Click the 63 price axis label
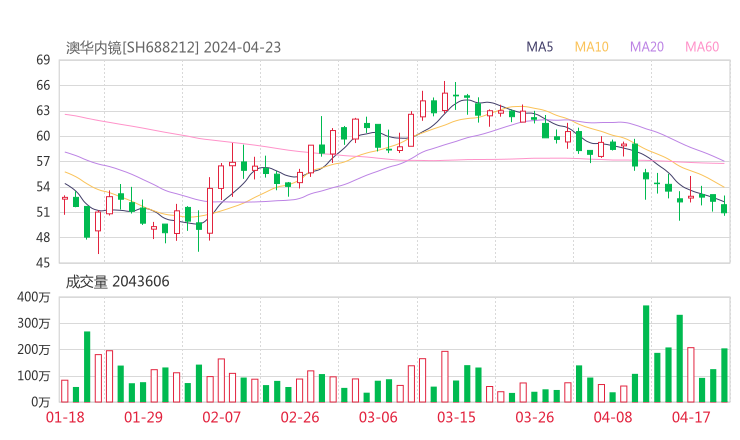The width and height of the screenshot is (740, 440). click(x=43, y=111)
